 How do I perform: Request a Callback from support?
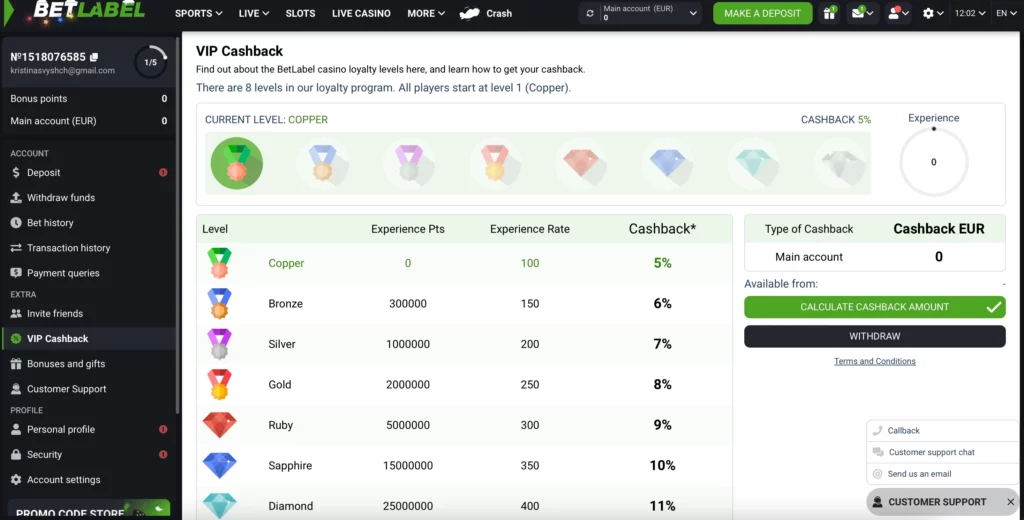click(x=940, y=431)
